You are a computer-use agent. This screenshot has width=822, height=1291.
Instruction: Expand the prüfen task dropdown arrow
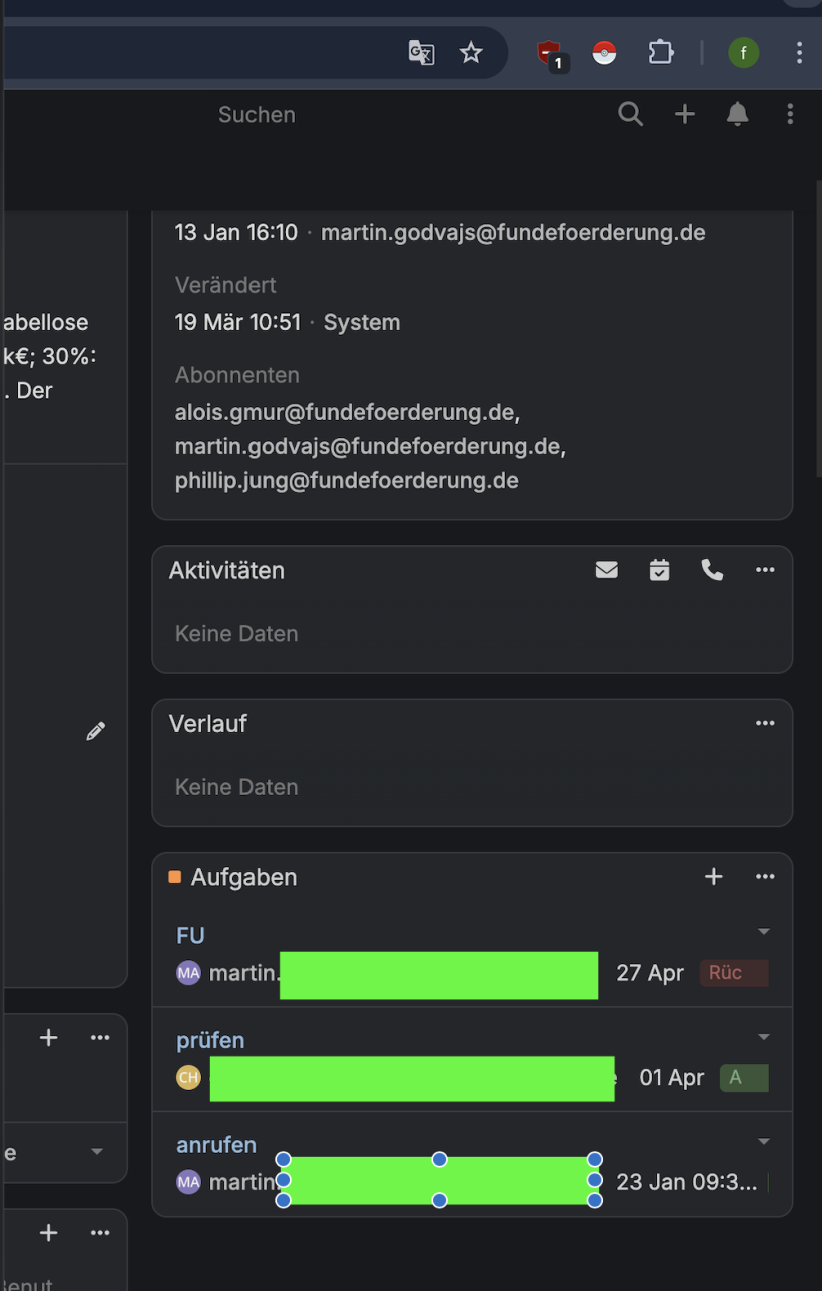tap(764, 1037)
